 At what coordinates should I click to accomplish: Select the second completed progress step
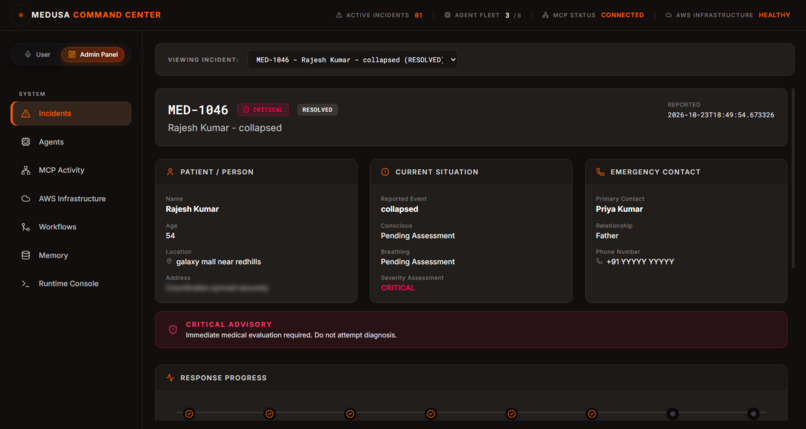(x=269, y=414)
